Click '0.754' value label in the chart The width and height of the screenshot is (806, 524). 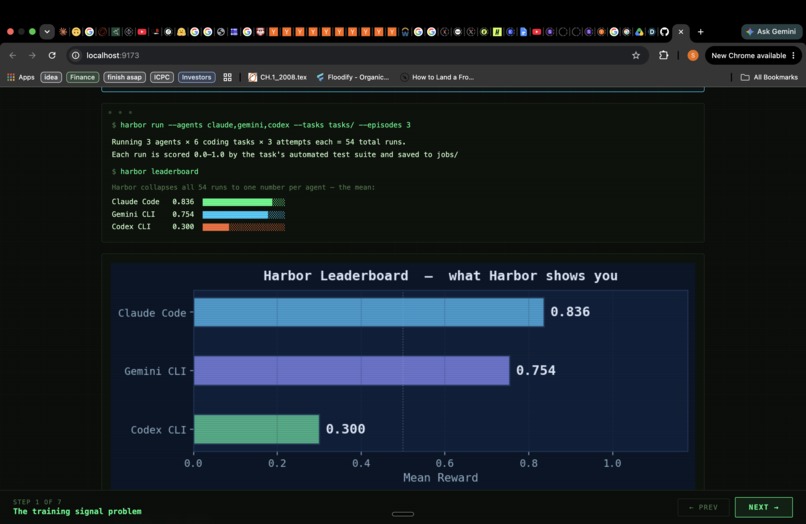[x=536, y=370]
